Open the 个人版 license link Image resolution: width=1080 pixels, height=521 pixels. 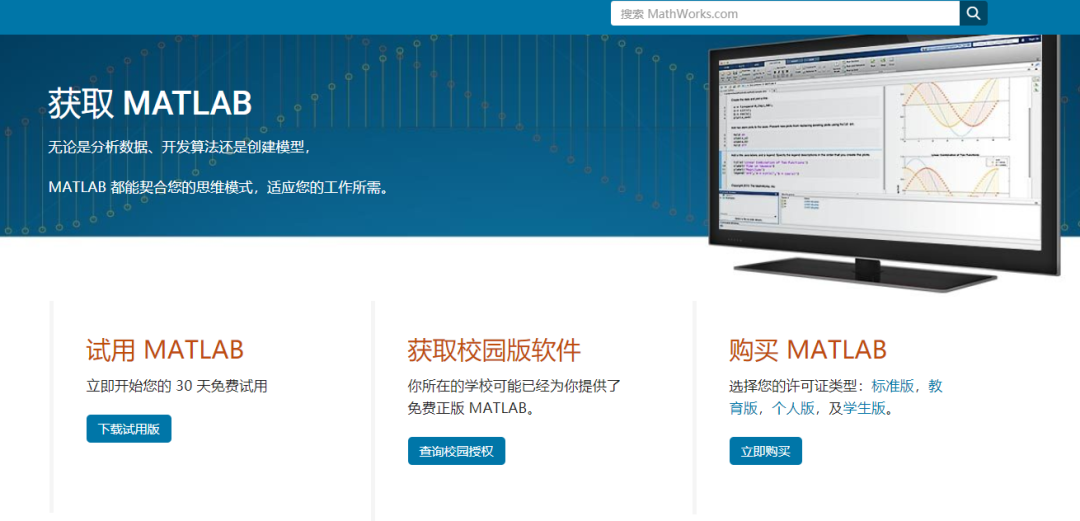[792, 408]
